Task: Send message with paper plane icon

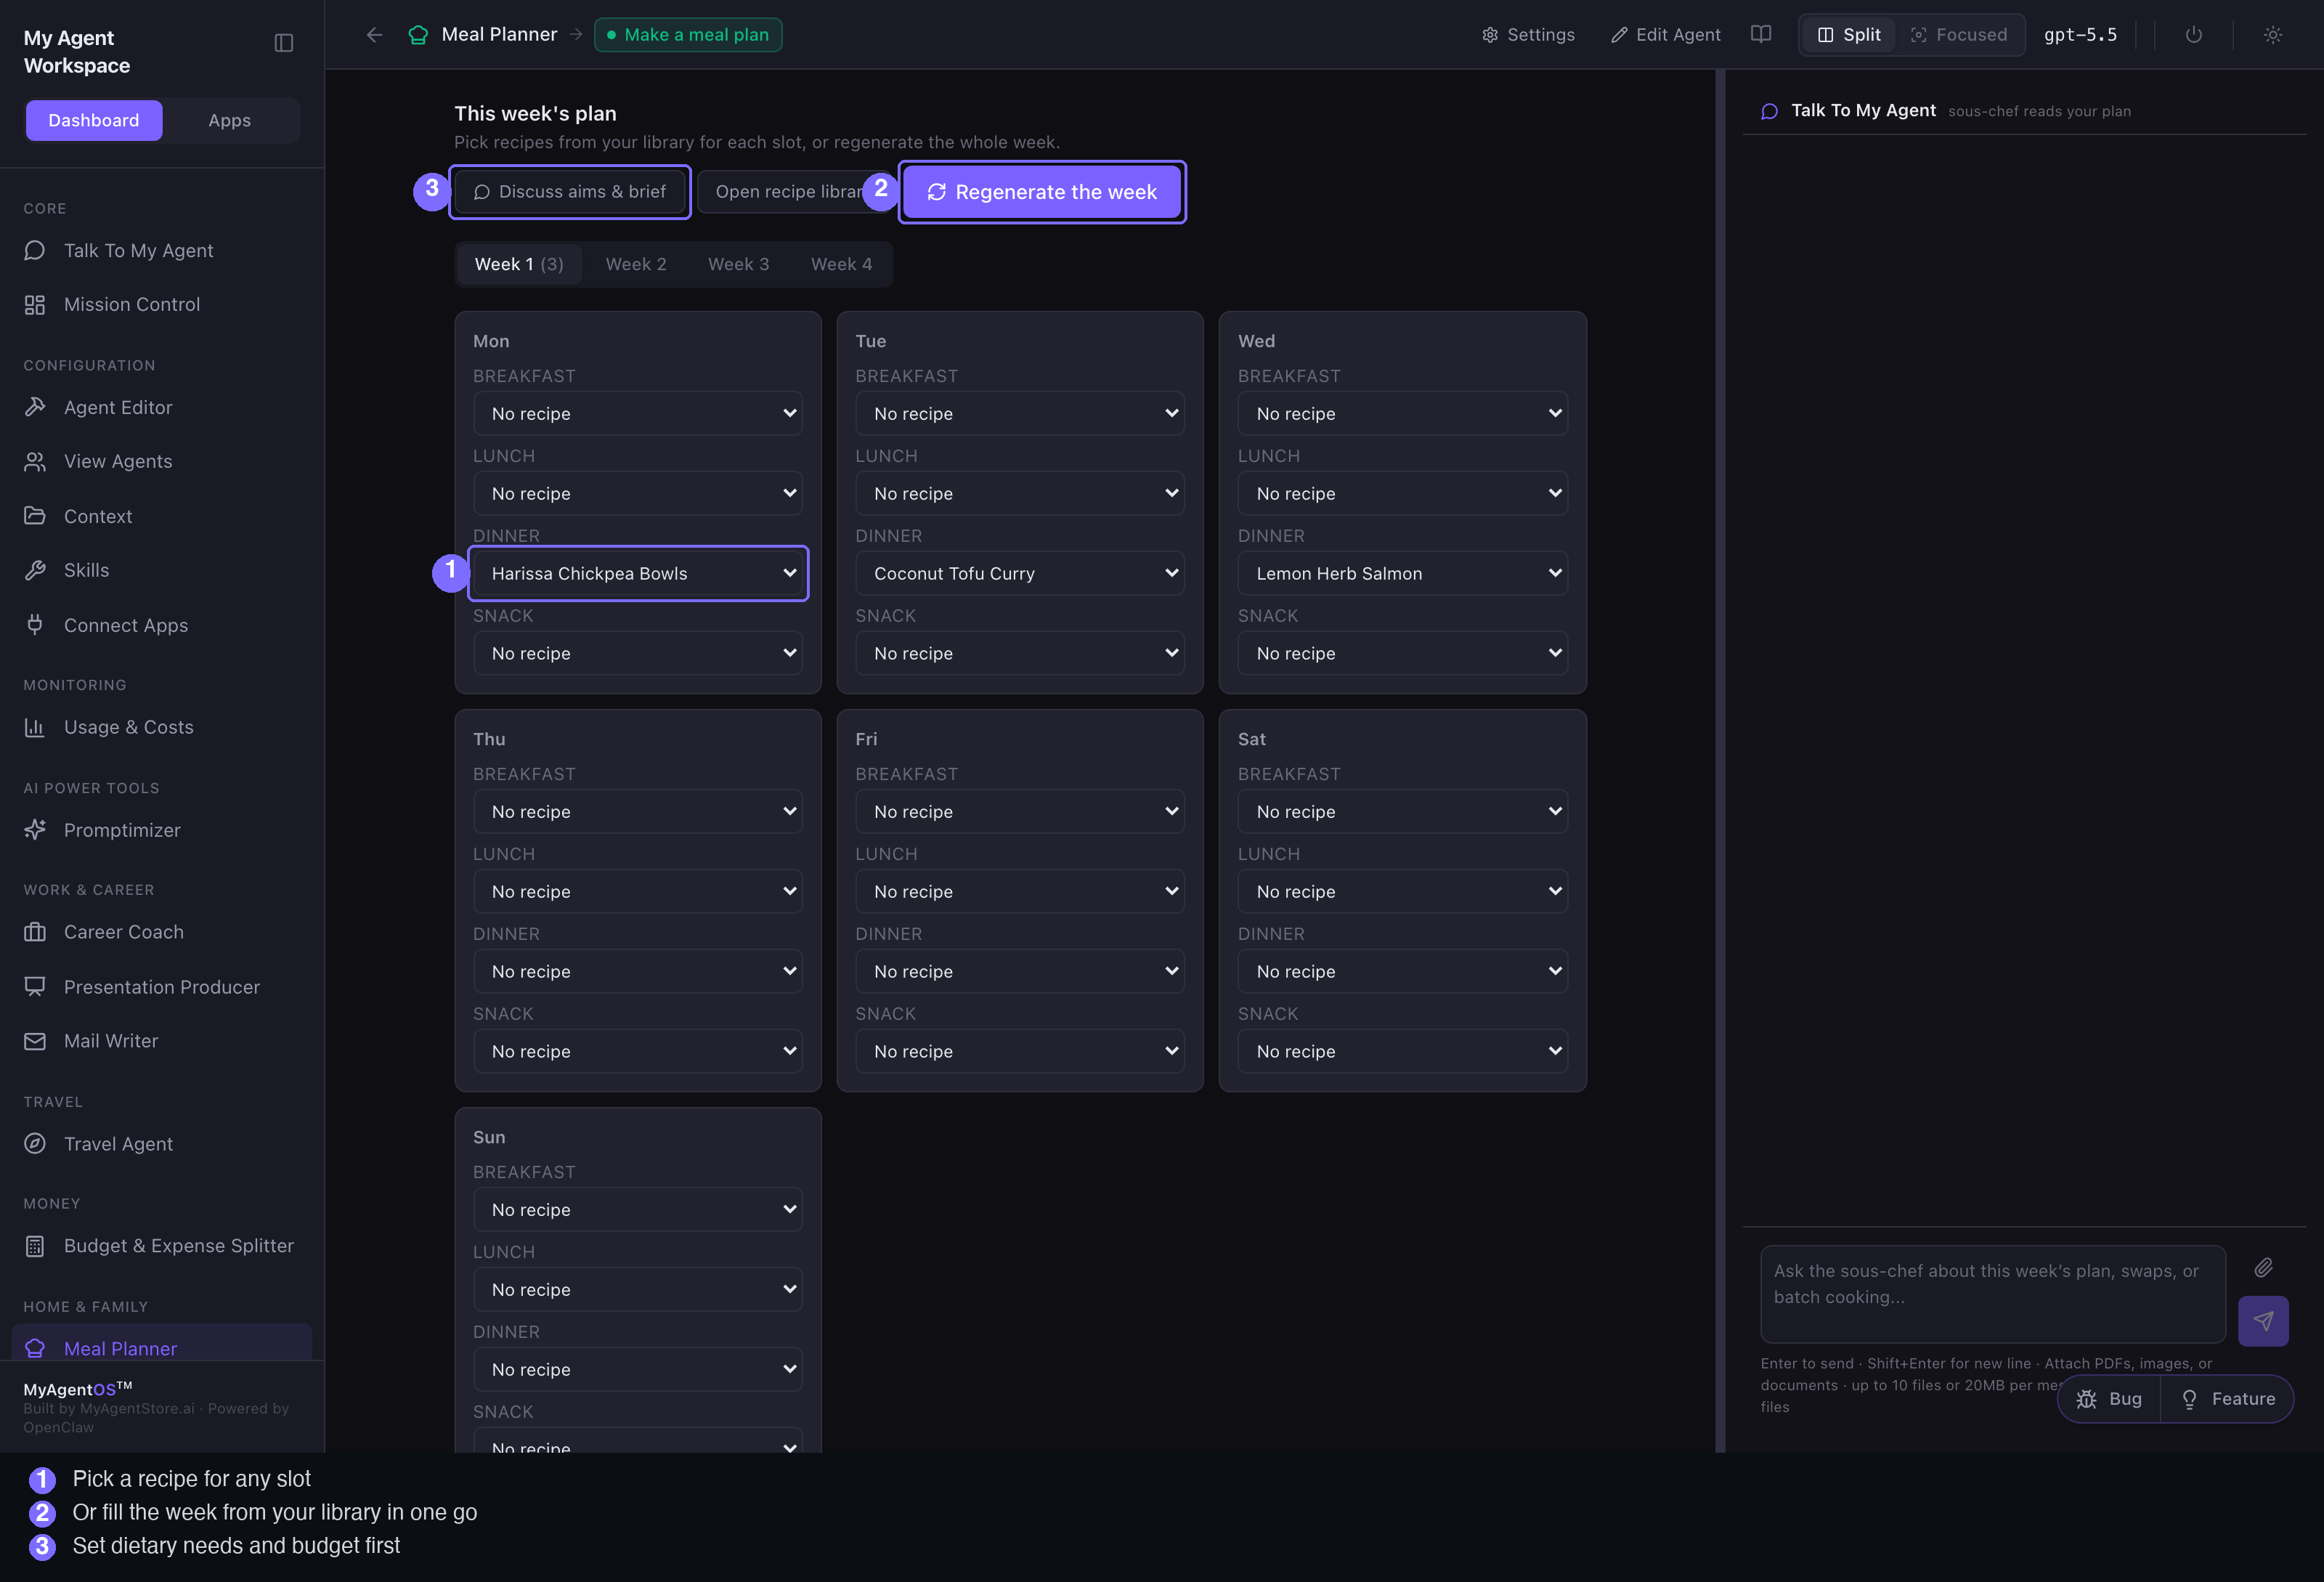Action: tap(2263, 1321)
